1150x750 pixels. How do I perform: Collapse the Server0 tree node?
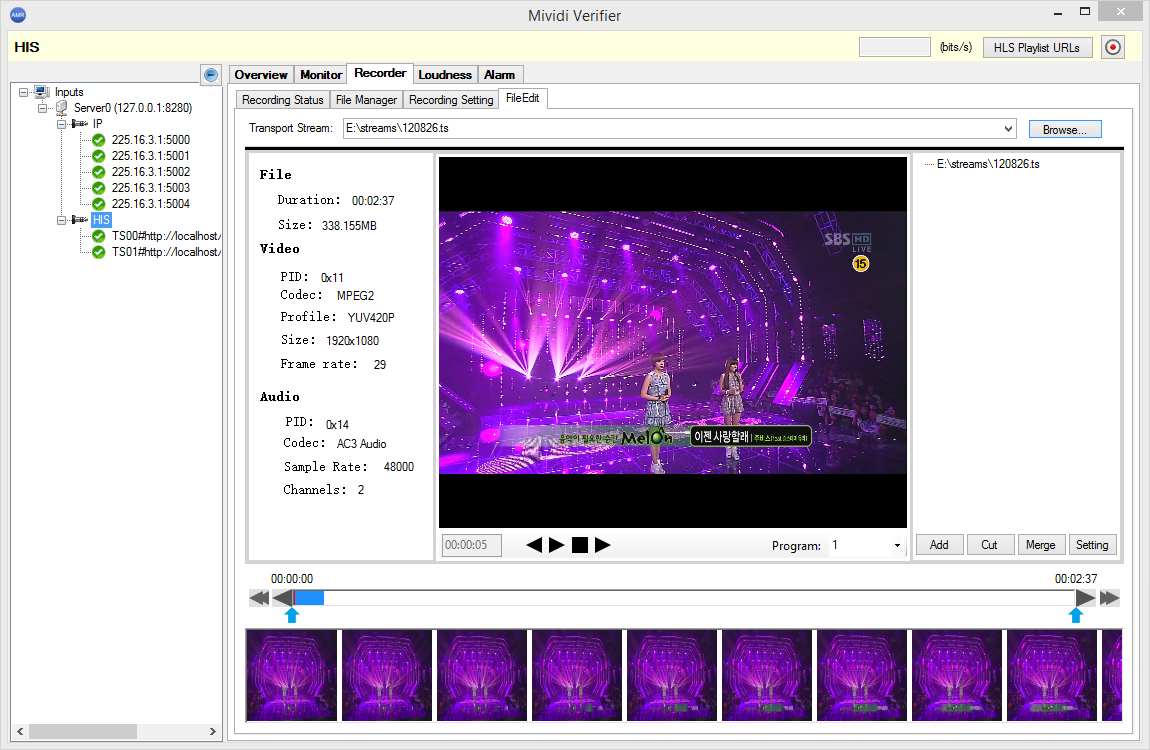(43, 108)
